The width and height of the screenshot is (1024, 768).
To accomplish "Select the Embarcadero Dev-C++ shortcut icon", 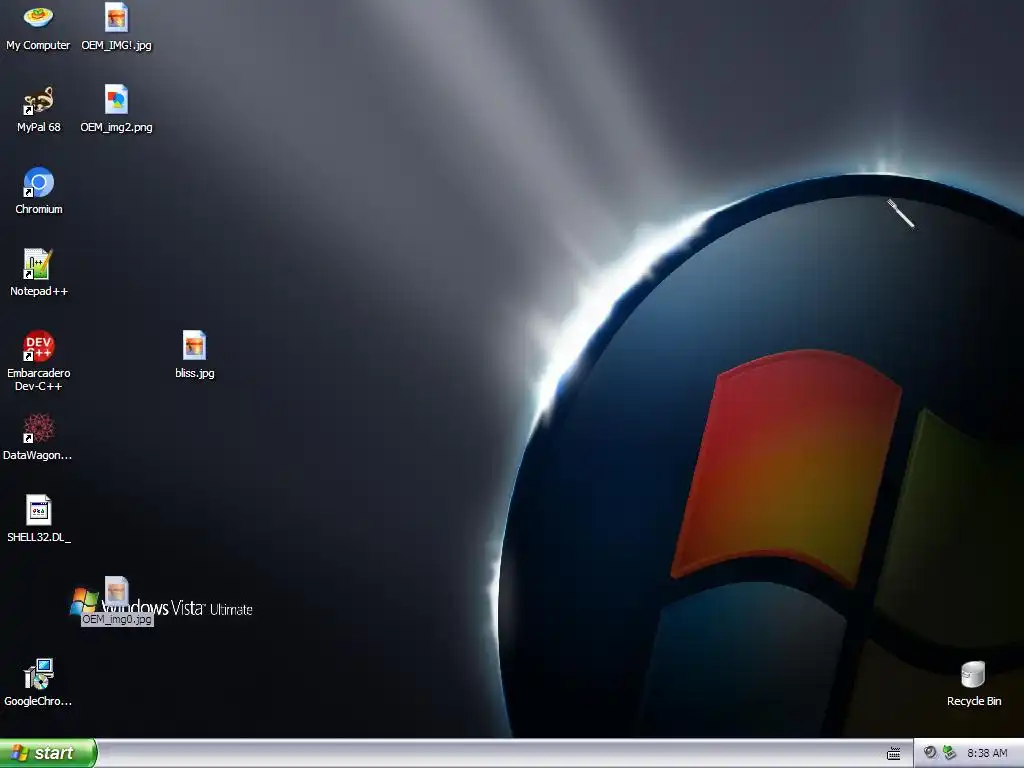I will coord(39,346).
